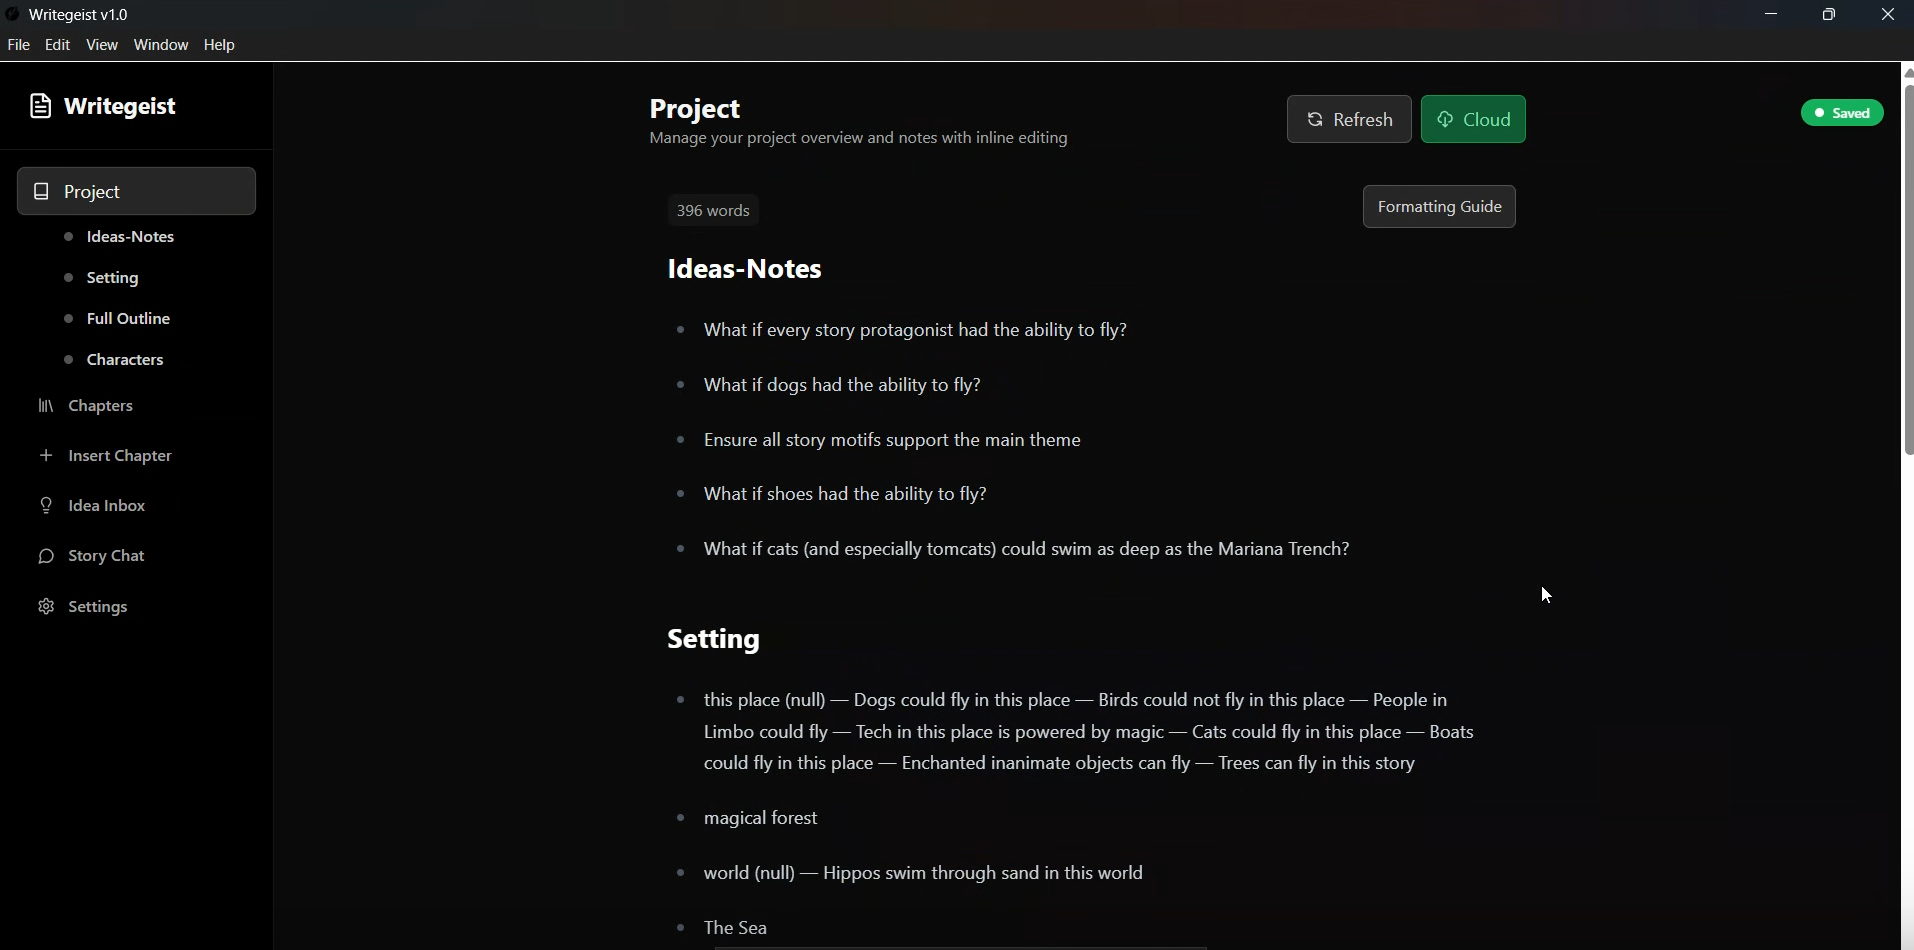The width and height of the screenshot is (1914, 950).
Task: Click the Chapters library icon
Action: click(x=46, y=407)
